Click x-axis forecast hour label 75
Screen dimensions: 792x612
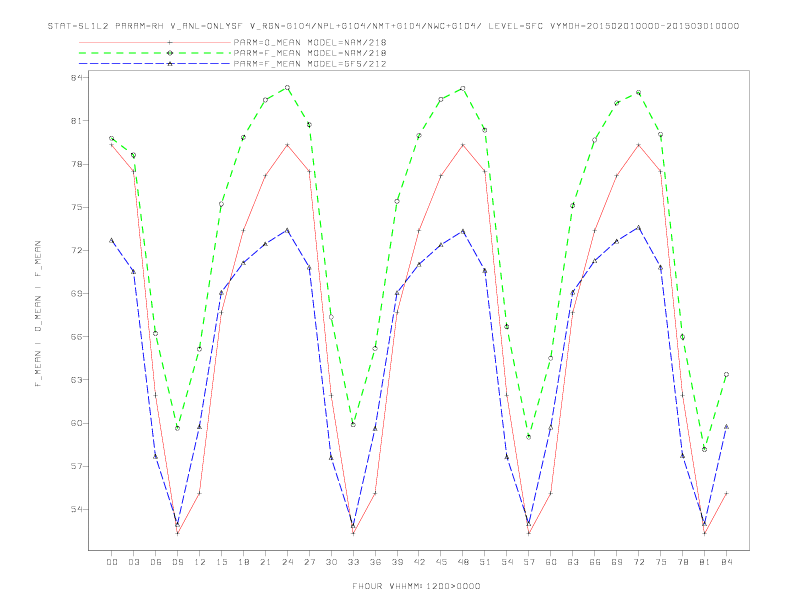661,562
